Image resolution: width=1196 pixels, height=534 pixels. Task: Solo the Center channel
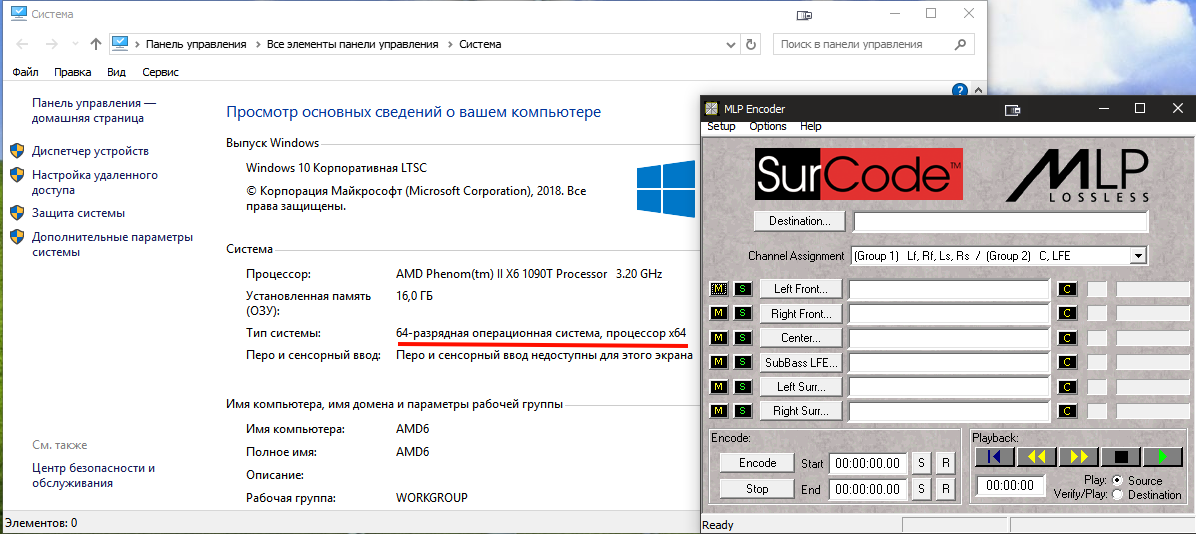tap(742, 338)
